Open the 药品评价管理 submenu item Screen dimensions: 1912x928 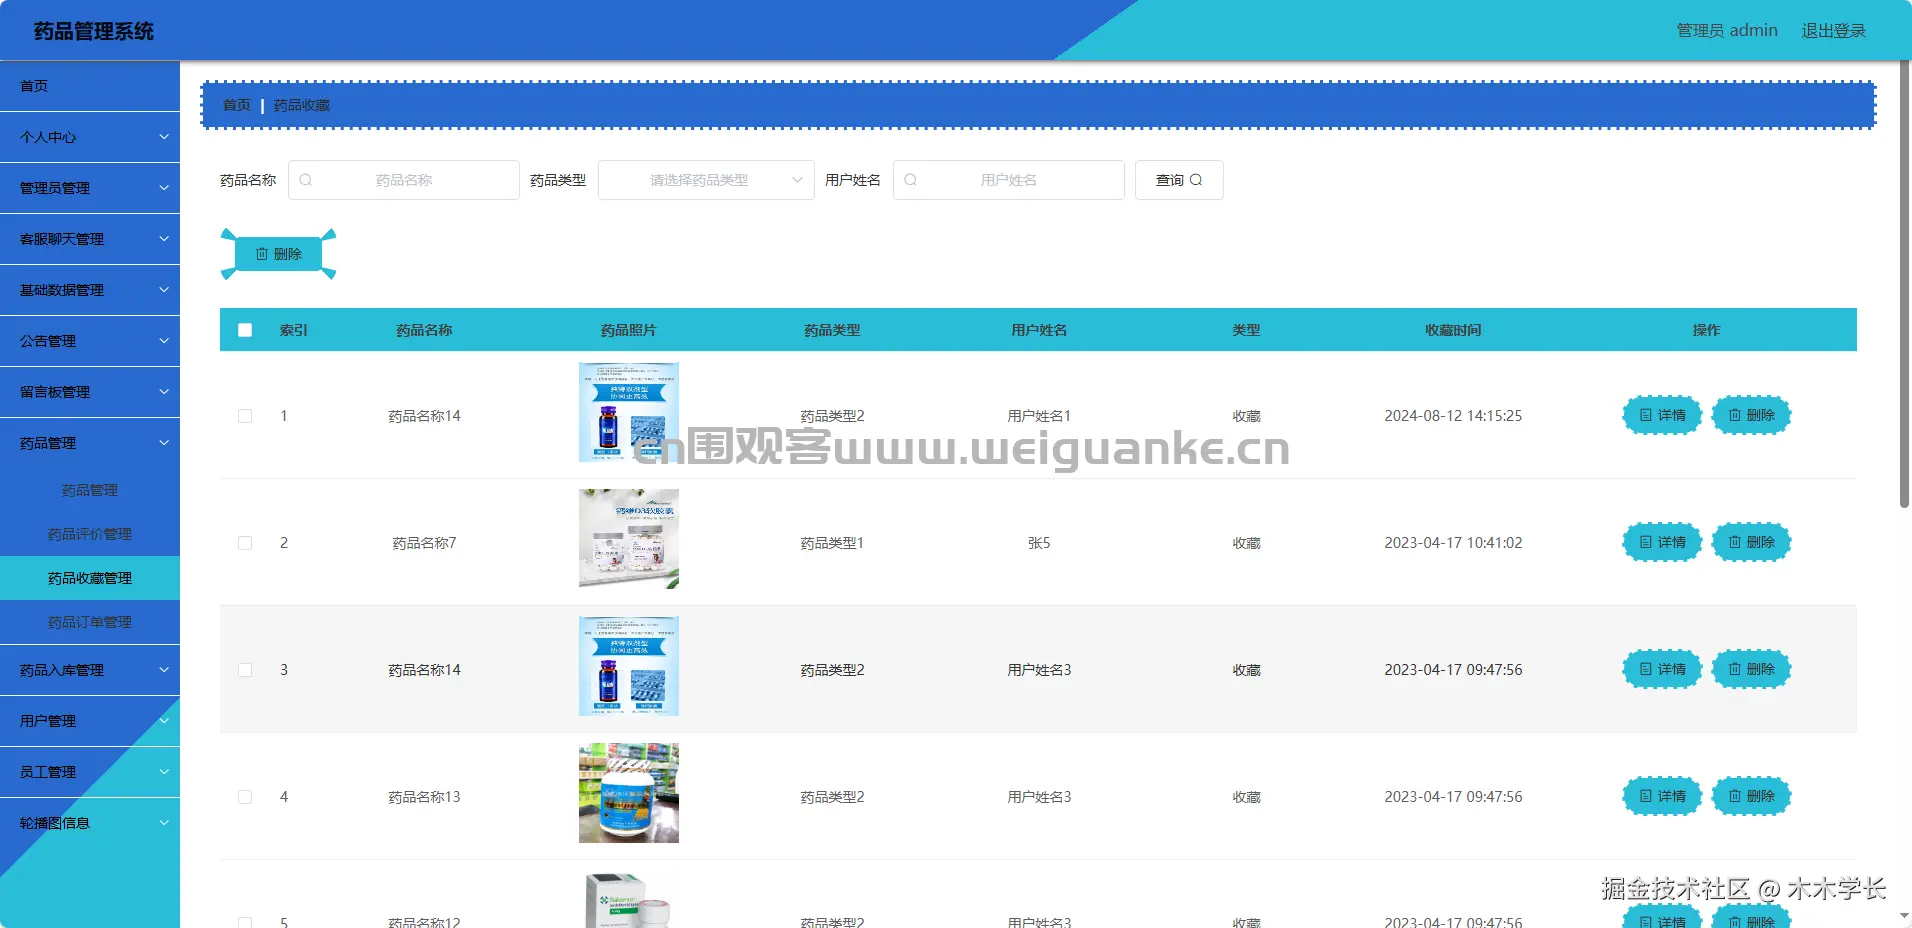point(90,534)
